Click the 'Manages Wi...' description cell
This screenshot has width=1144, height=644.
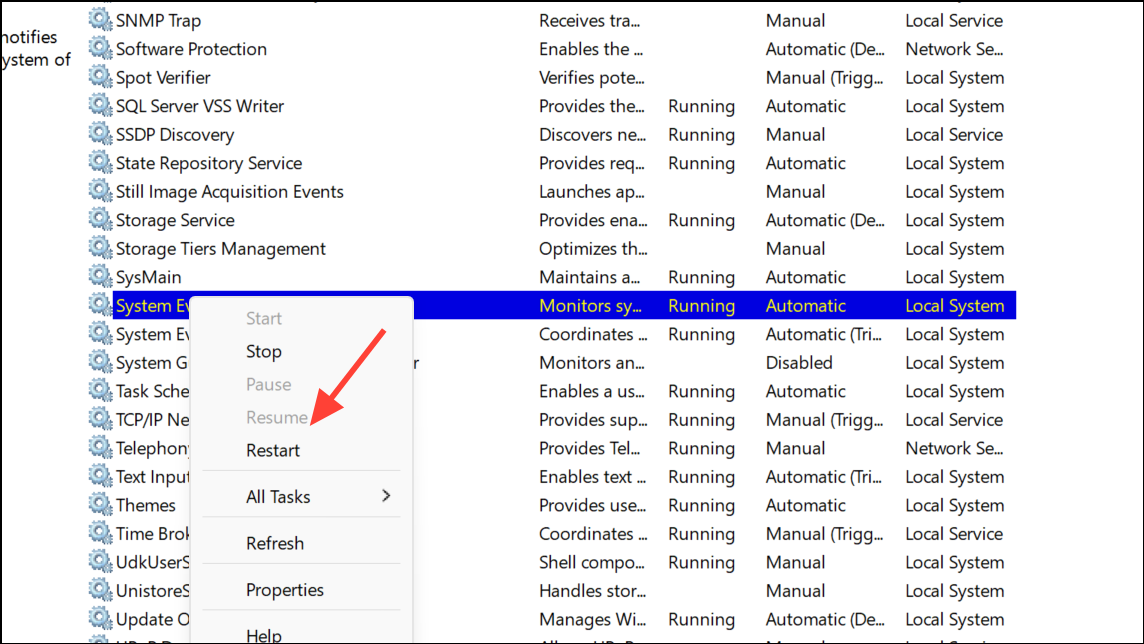point(592,619)
